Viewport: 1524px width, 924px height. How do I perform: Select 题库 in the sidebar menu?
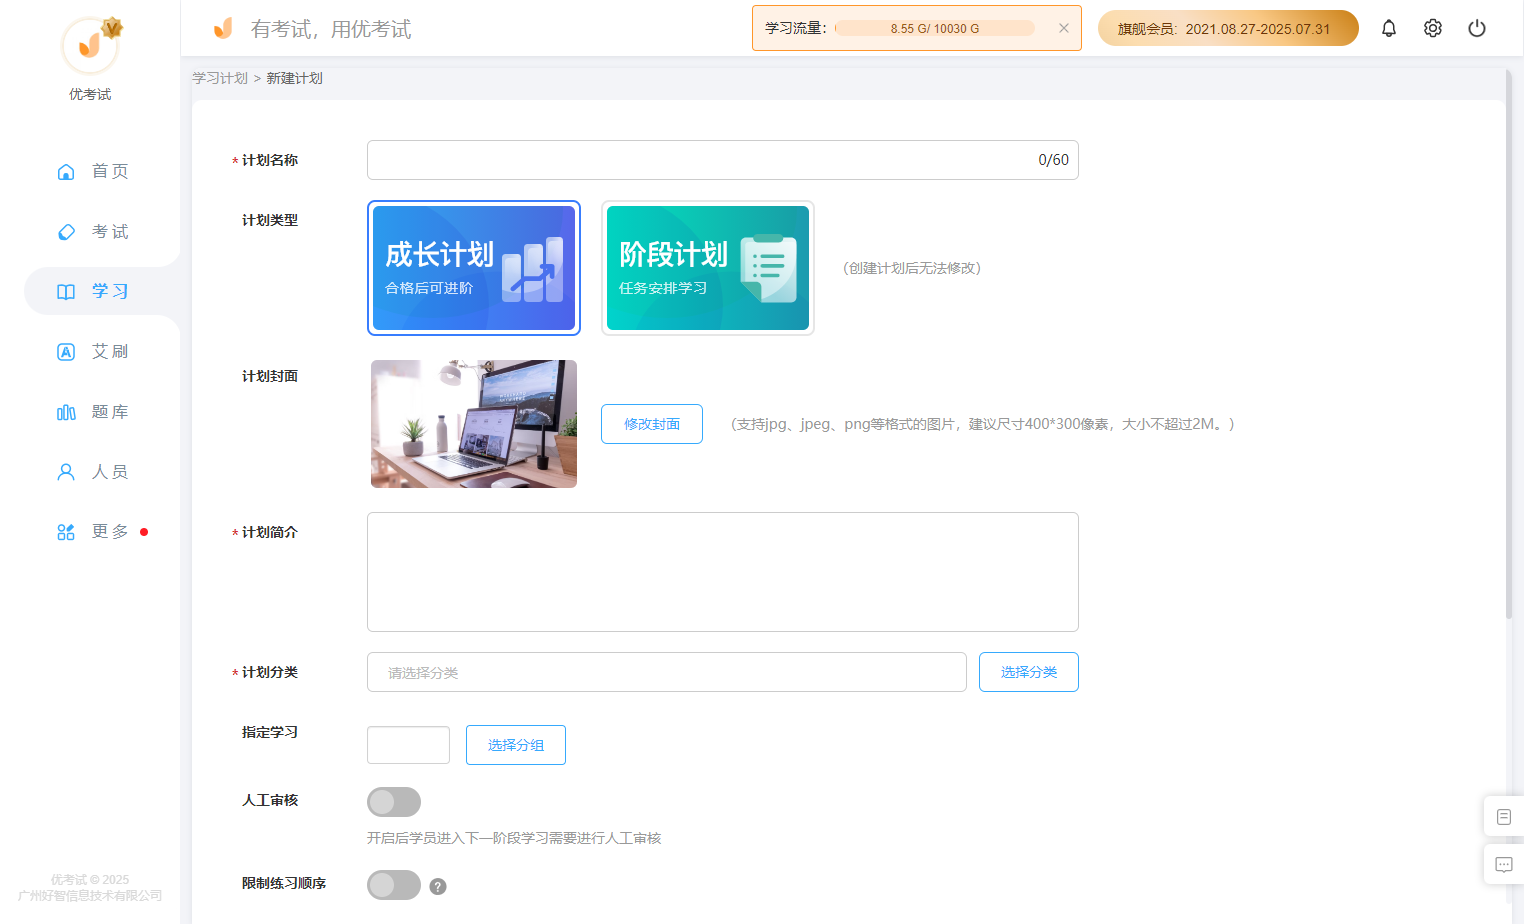(x=110, y=412)
